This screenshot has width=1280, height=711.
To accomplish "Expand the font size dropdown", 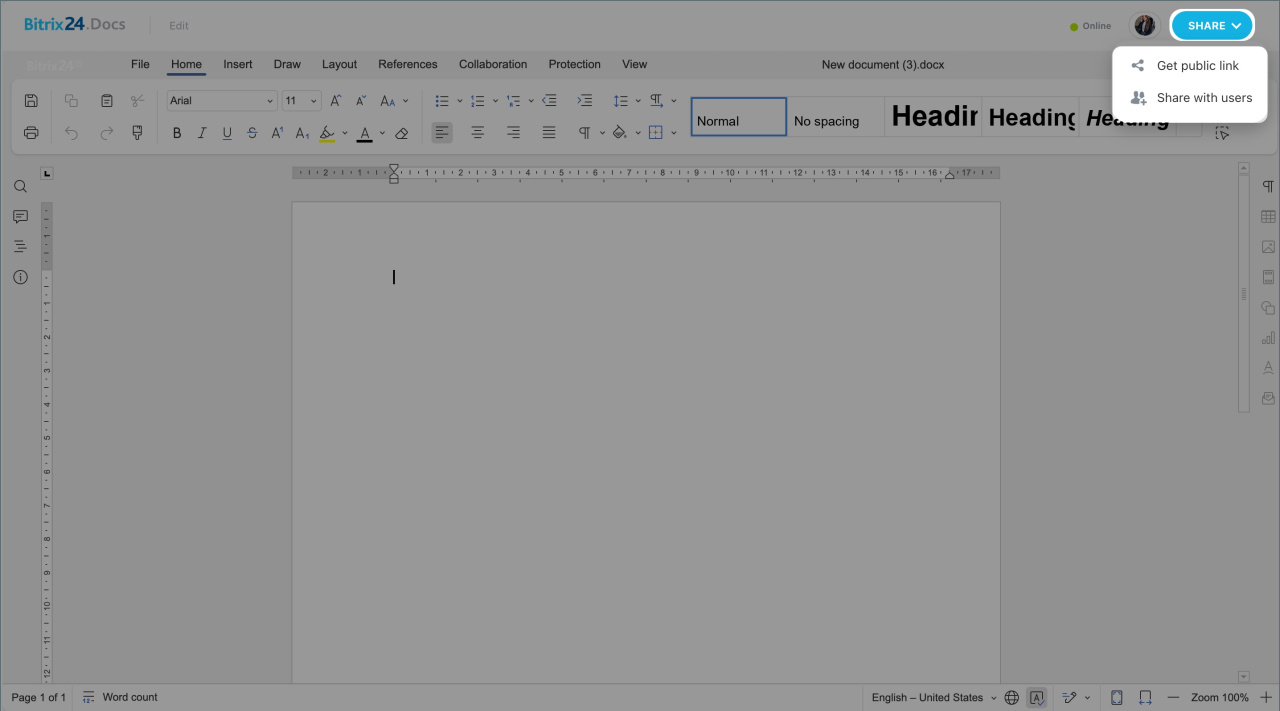I will point(313,101).
